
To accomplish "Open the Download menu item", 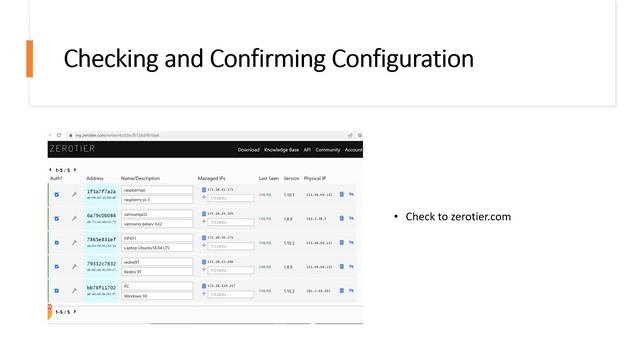I will (x=249, y=150).
